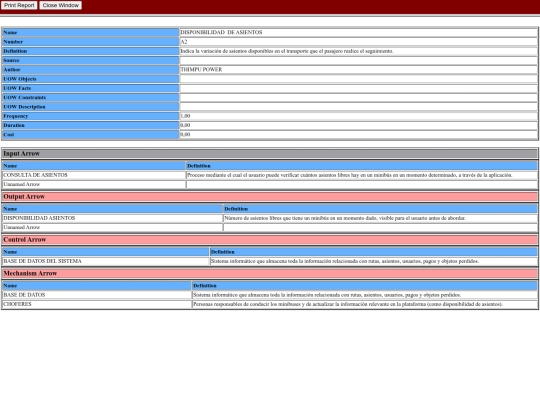
Task: Click the Frequency value 1,00
Action: tap(185, 116)
